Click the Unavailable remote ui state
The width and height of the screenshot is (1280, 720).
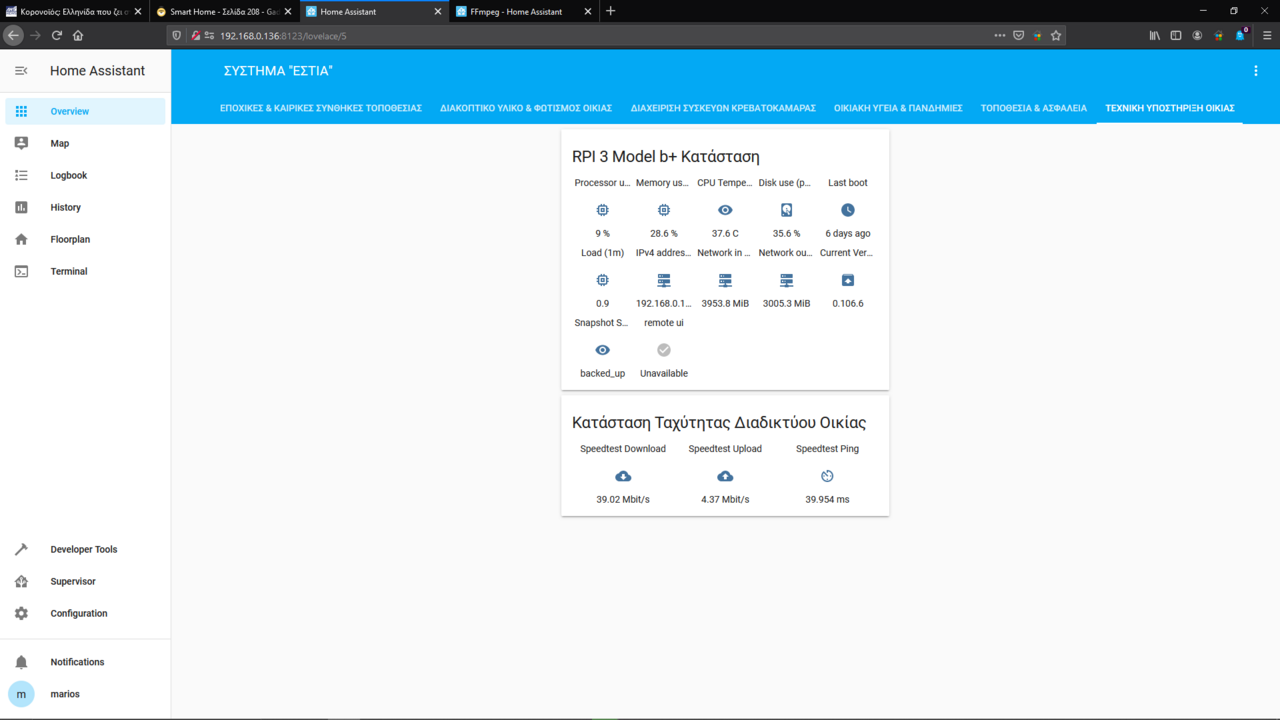[664, 373]
